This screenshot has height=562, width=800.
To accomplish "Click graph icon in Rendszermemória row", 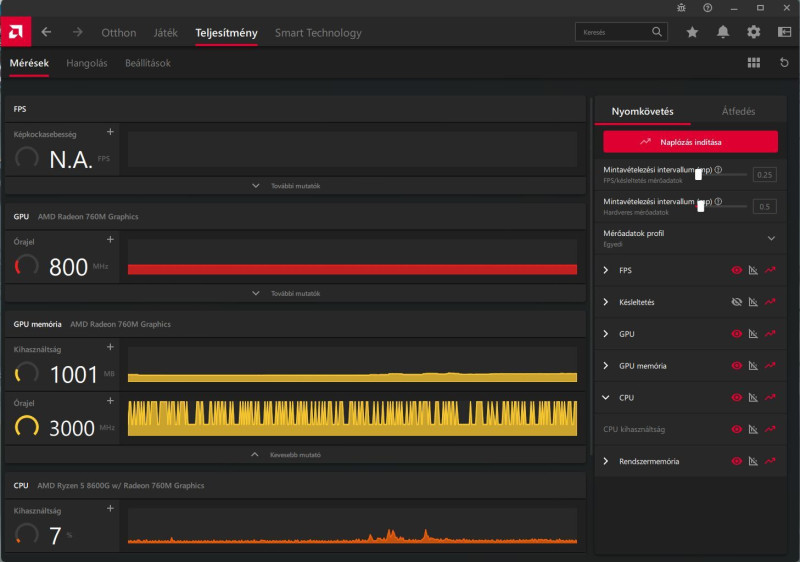I will coord(753,461).
